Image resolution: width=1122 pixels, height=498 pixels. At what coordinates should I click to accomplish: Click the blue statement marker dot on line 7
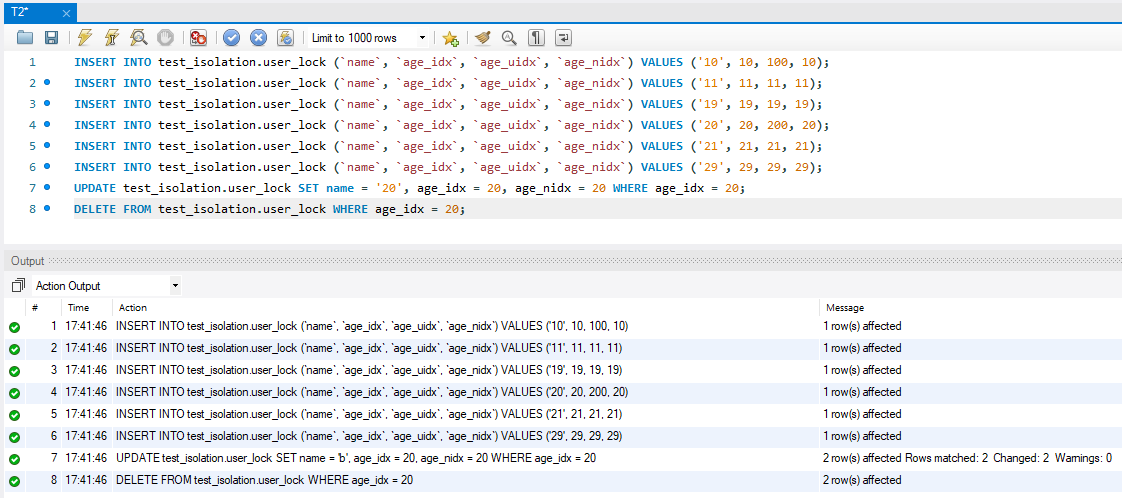pyautogui.click(x=47, y=187)
